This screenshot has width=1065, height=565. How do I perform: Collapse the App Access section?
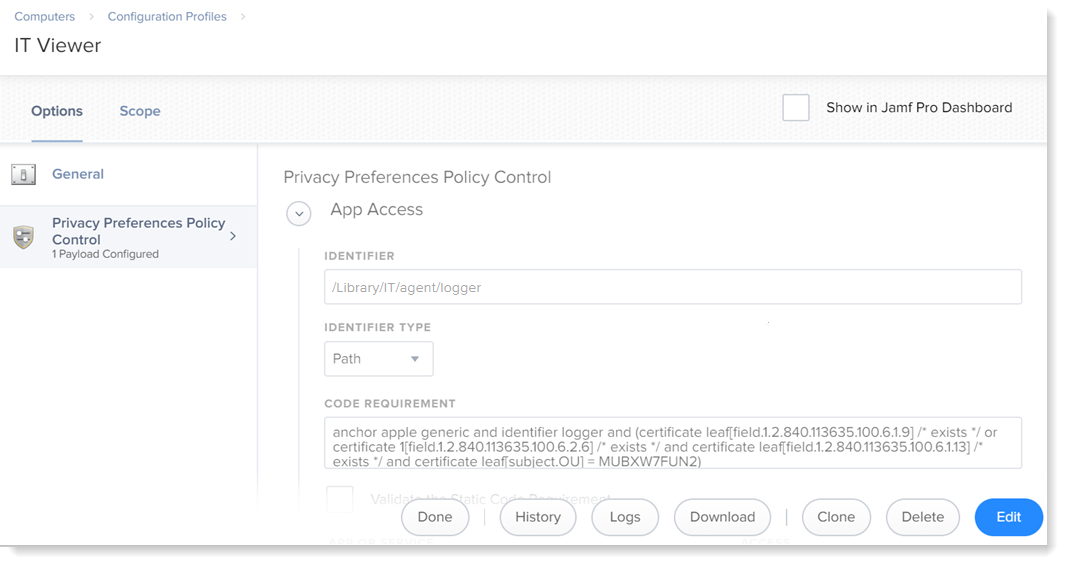click(x=298, y=213)
